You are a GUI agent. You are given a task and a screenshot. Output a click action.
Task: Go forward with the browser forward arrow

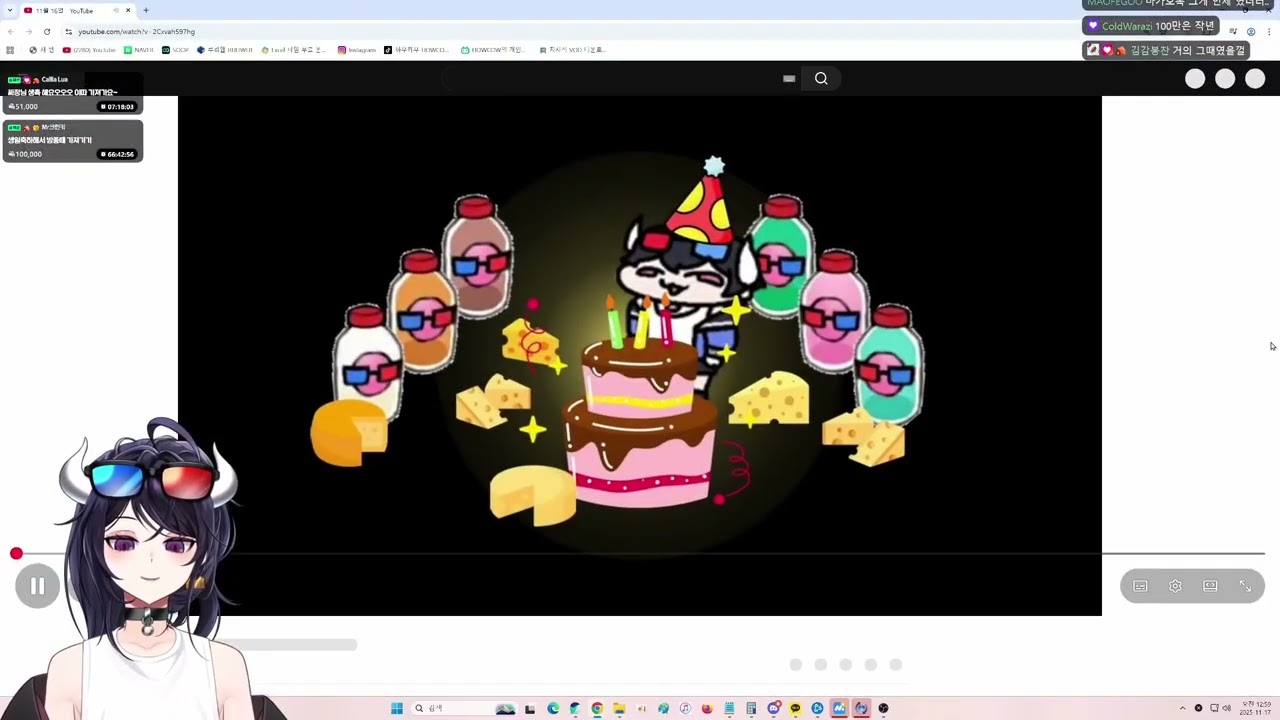[x=29, y=31]
